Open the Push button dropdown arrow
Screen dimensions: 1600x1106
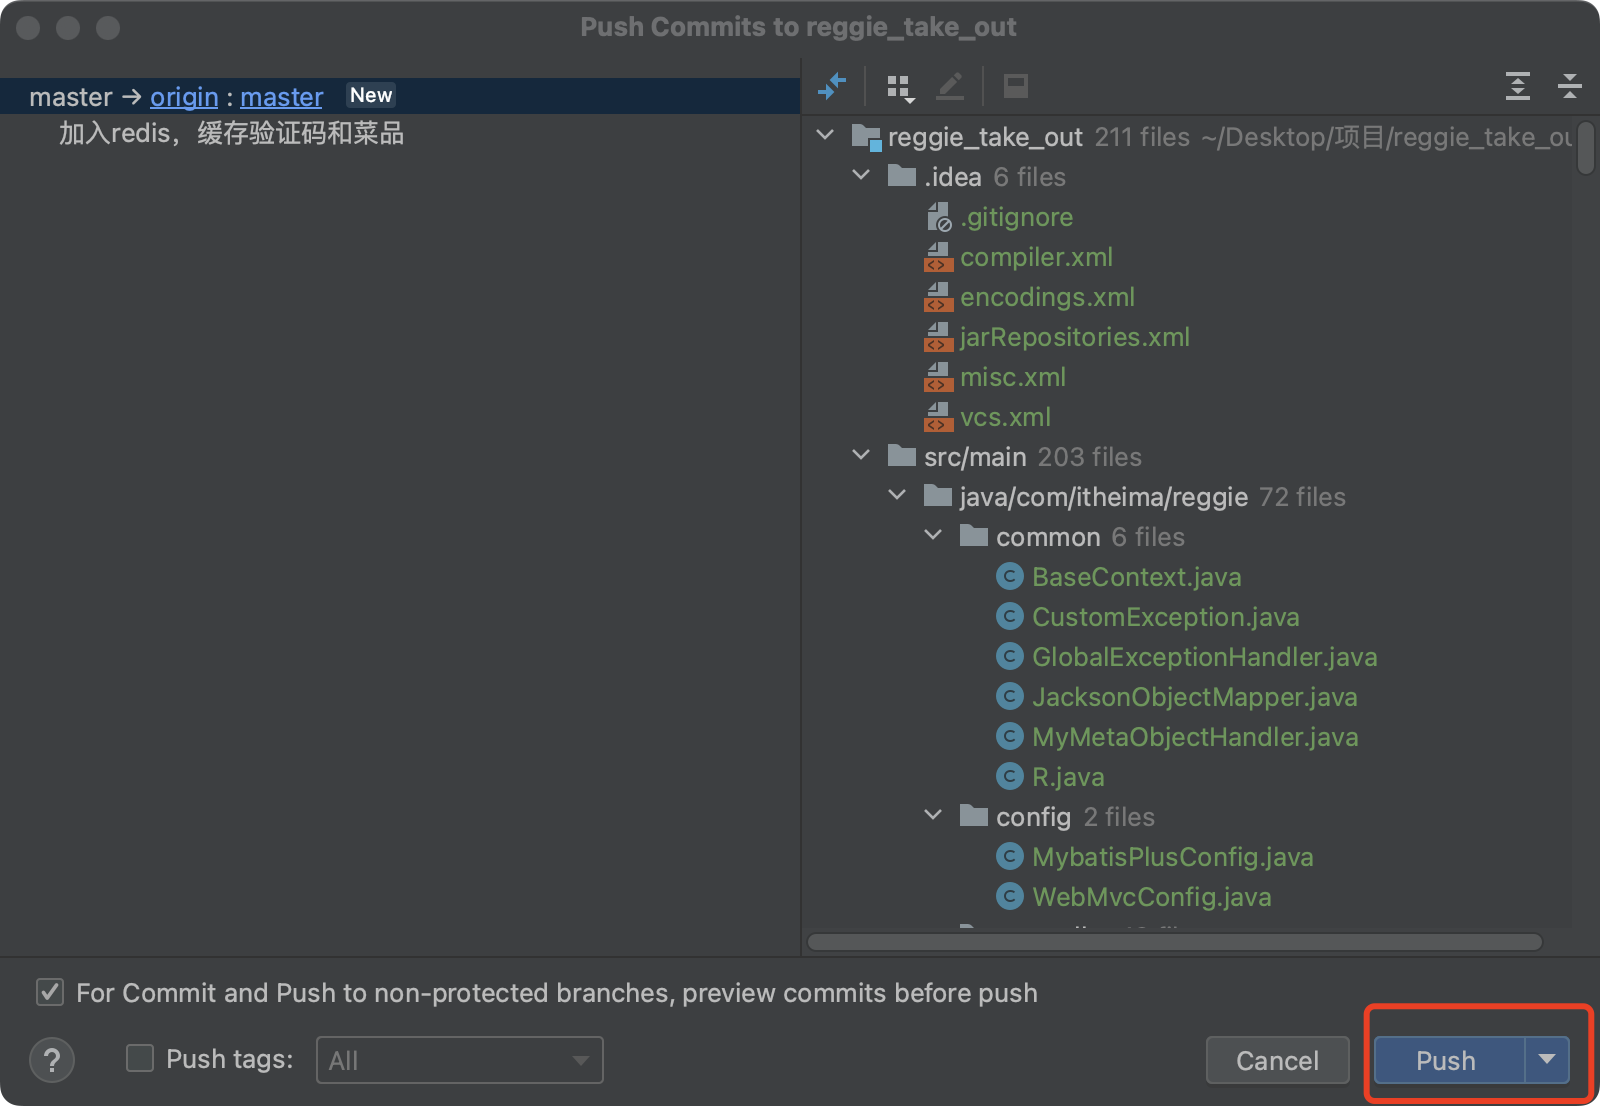pyautogui.click(x=1547, y=1060)
